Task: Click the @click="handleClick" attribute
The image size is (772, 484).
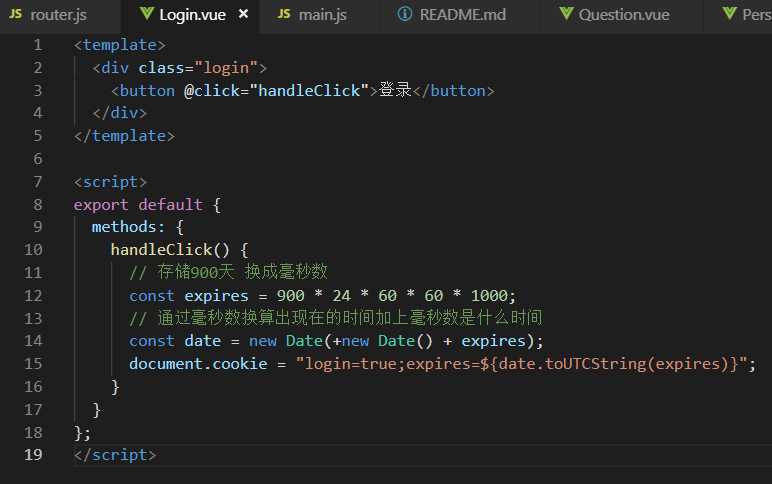Action: [276, 91]
